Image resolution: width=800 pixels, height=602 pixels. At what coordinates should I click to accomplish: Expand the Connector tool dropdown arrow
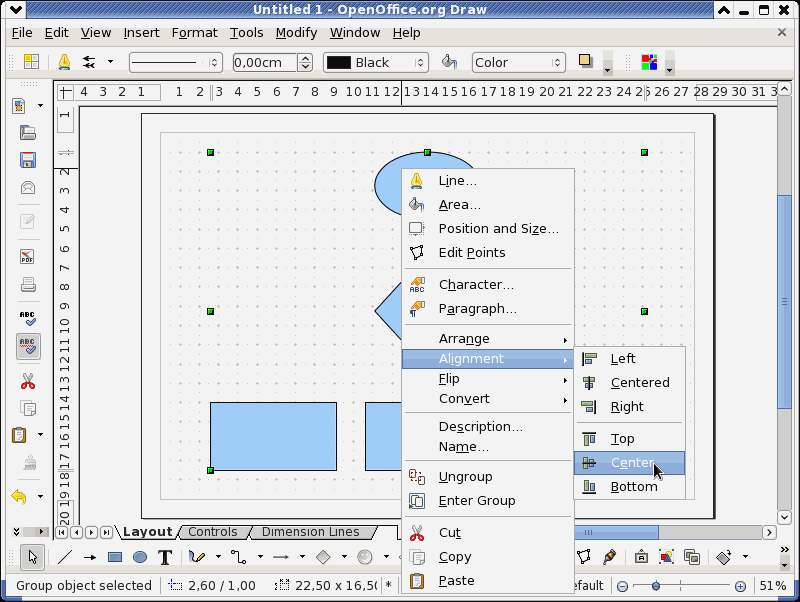[260, 557]
